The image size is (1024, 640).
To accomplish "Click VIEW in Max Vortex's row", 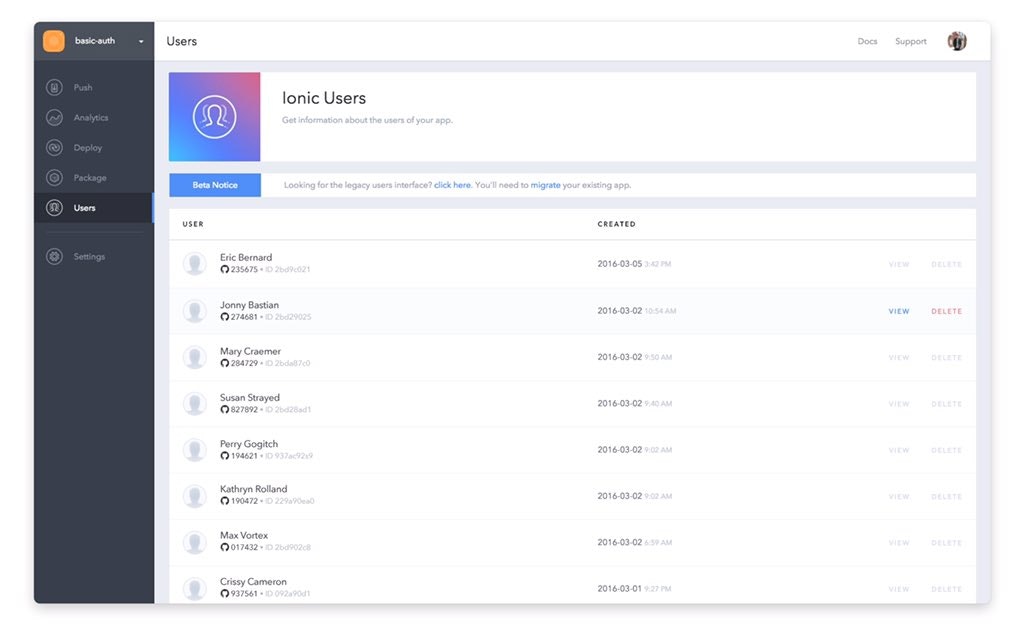I will point(899,543).
